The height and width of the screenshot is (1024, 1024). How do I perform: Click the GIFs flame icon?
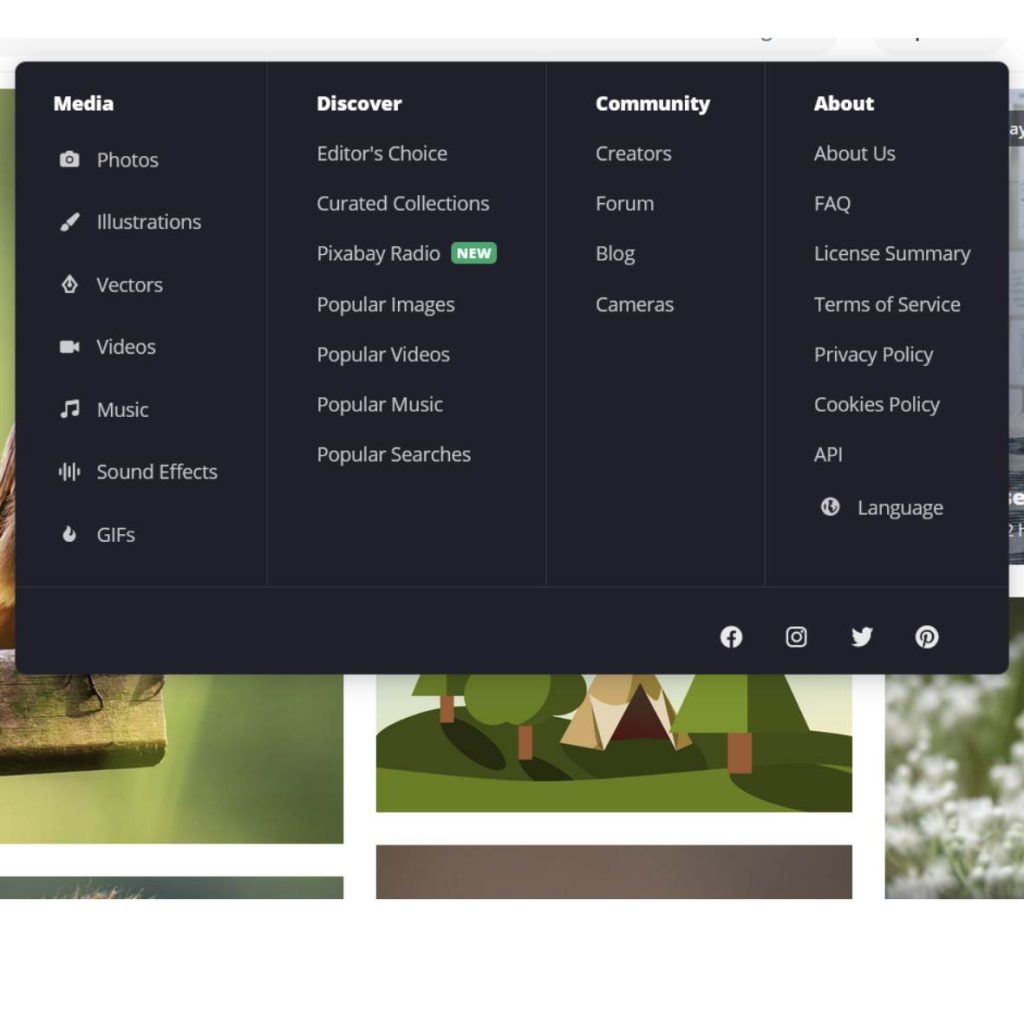(69, 535)
